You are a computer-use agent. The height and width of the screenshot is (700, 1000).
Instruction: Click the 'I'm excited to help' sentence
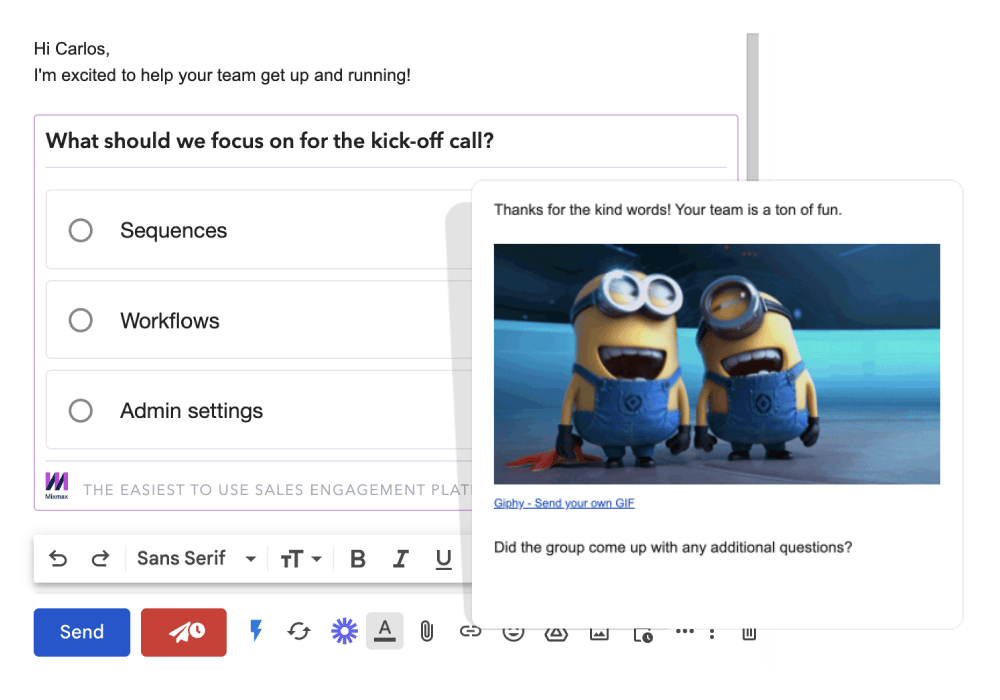click(222, 75)
